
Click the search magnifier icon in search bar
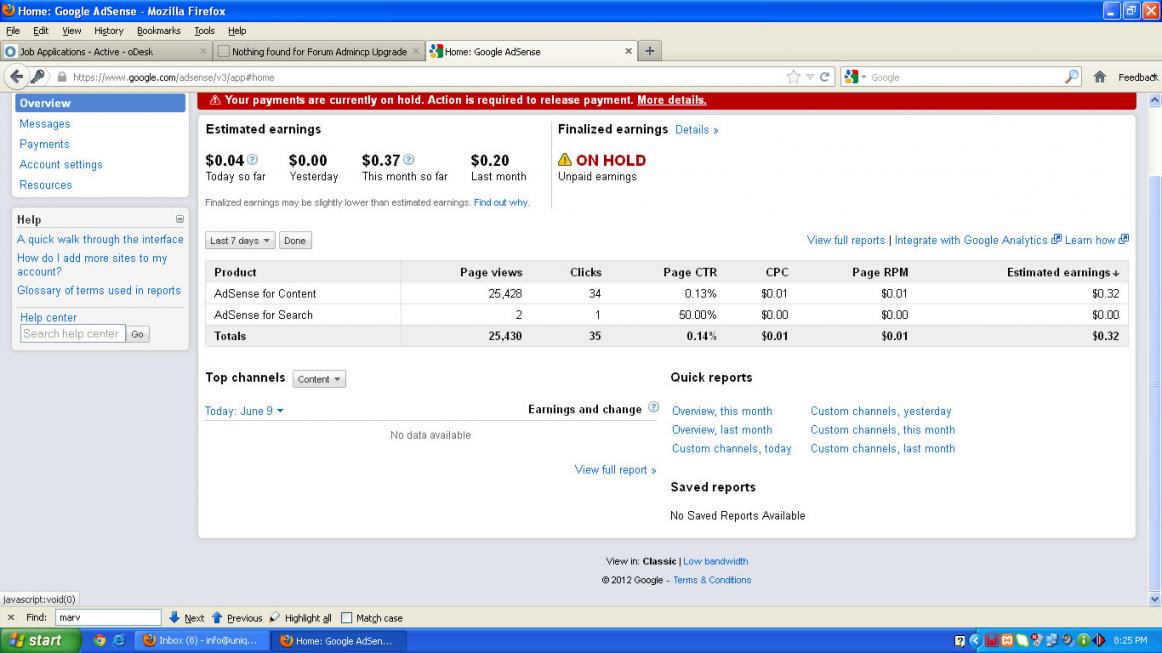(1072, 77)
